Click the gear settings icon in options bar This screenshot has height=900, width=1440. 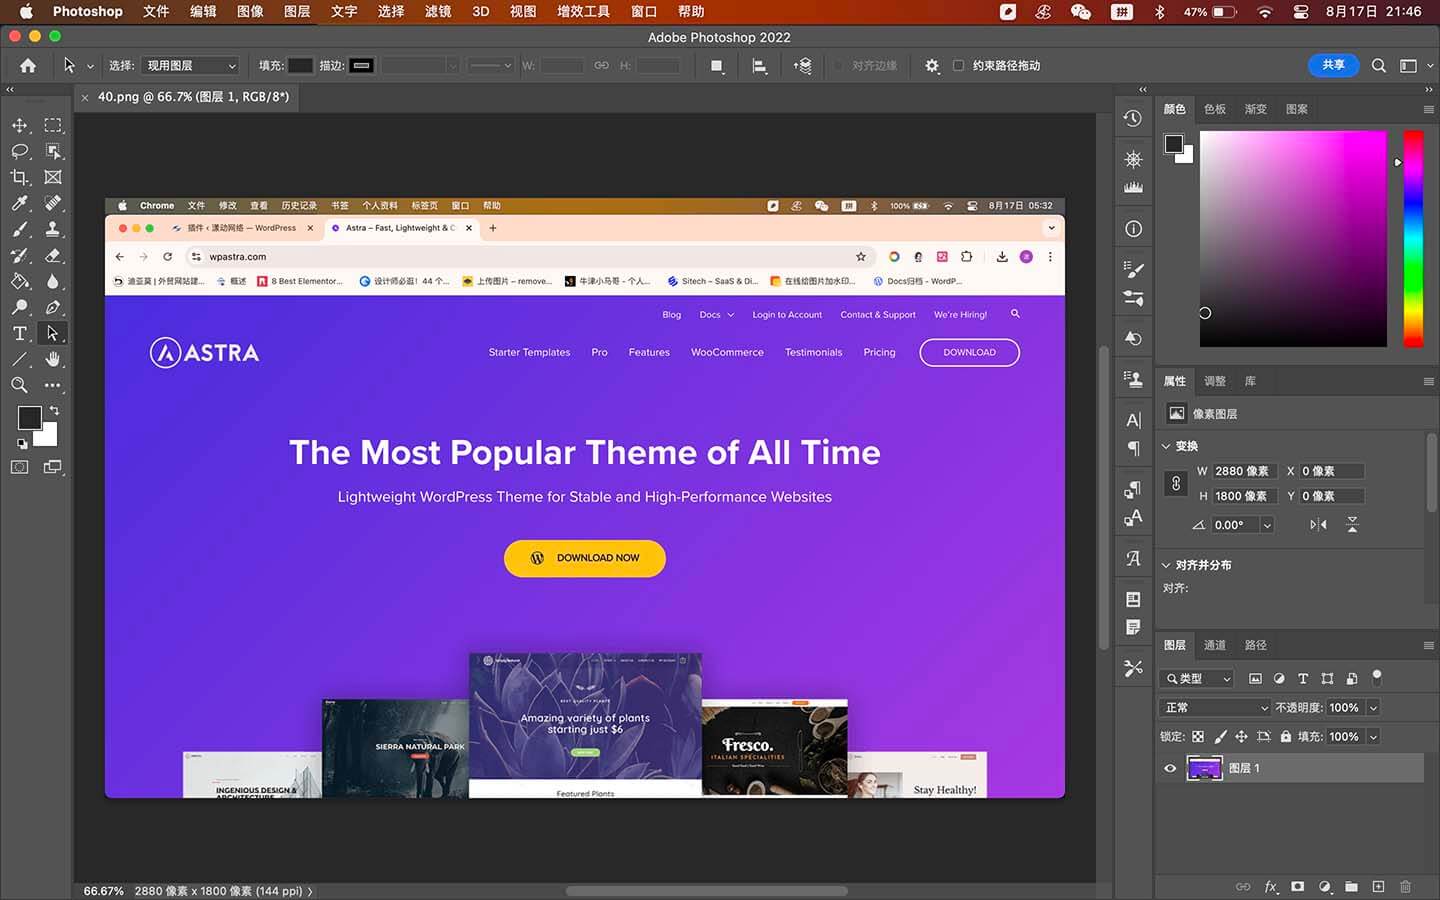(932, 66)
